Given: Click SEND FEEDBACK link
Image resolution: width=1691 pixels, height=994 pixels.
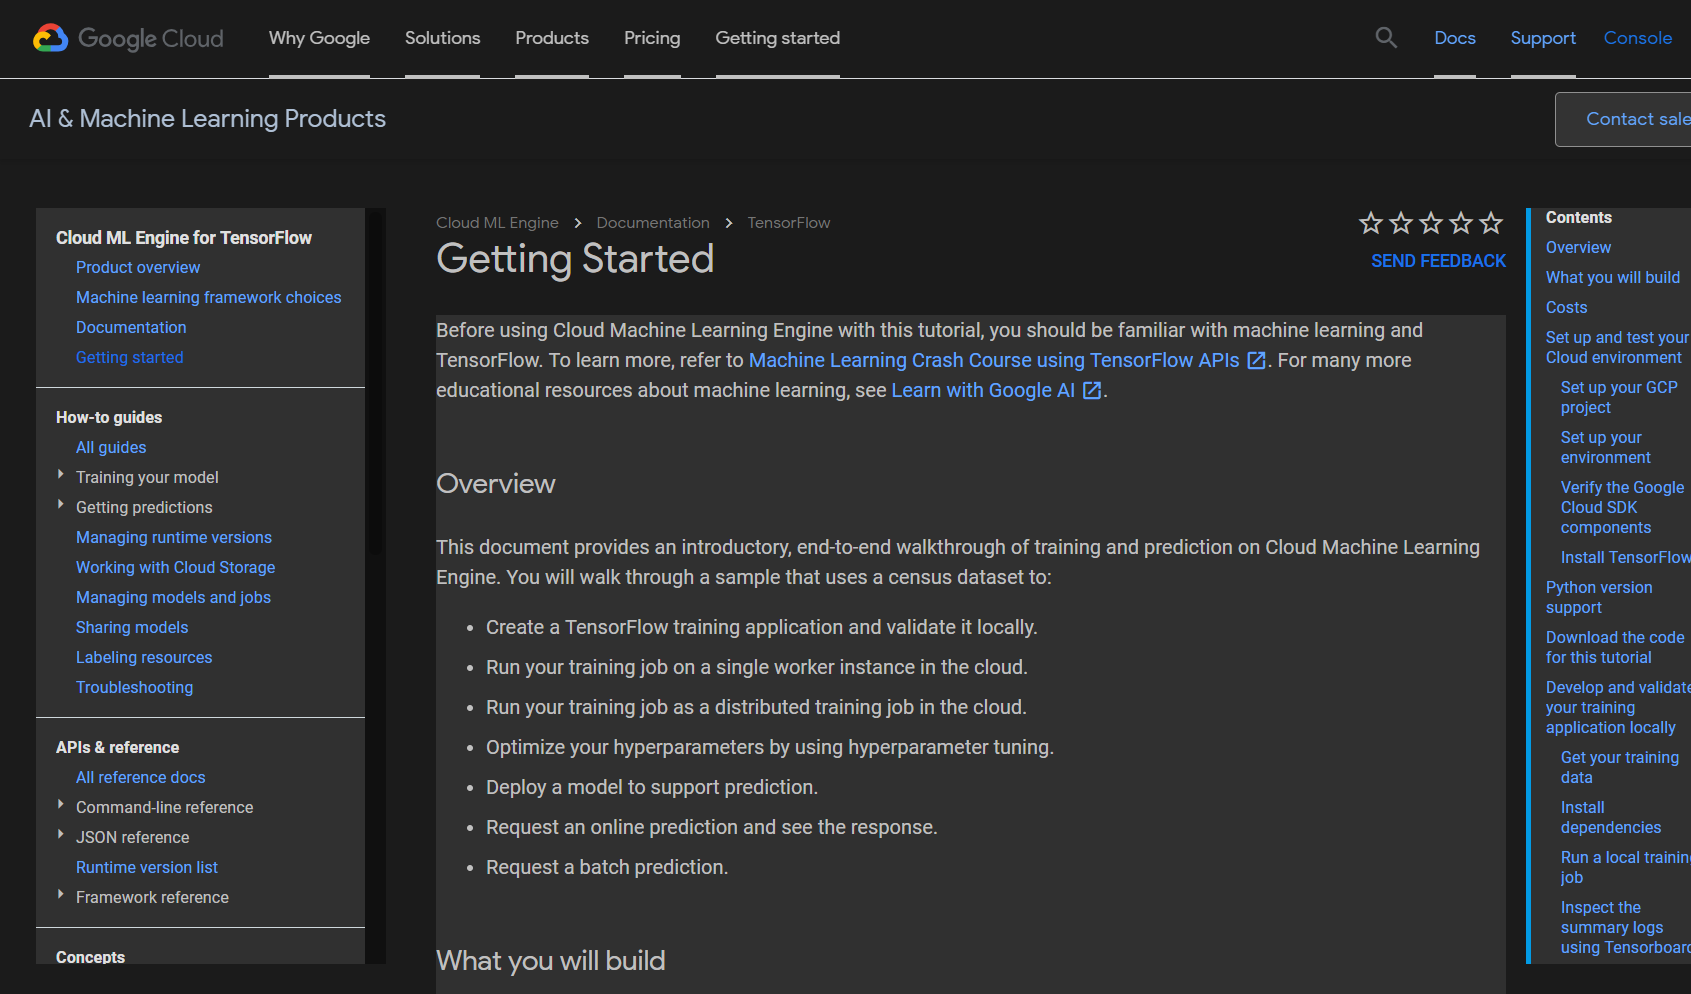Looking at the screenshot, I should pos(1438,261).
